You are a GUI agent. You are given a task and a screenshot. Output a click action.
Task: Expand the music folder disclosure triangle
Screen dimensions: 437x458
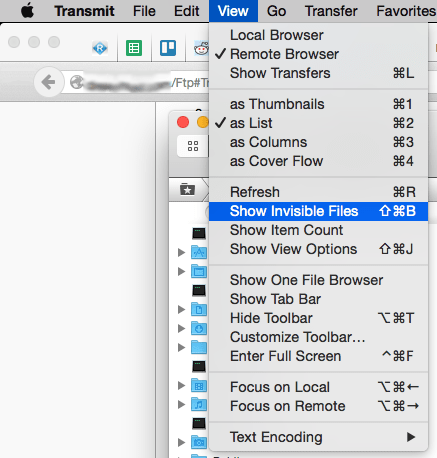[181, 405]
